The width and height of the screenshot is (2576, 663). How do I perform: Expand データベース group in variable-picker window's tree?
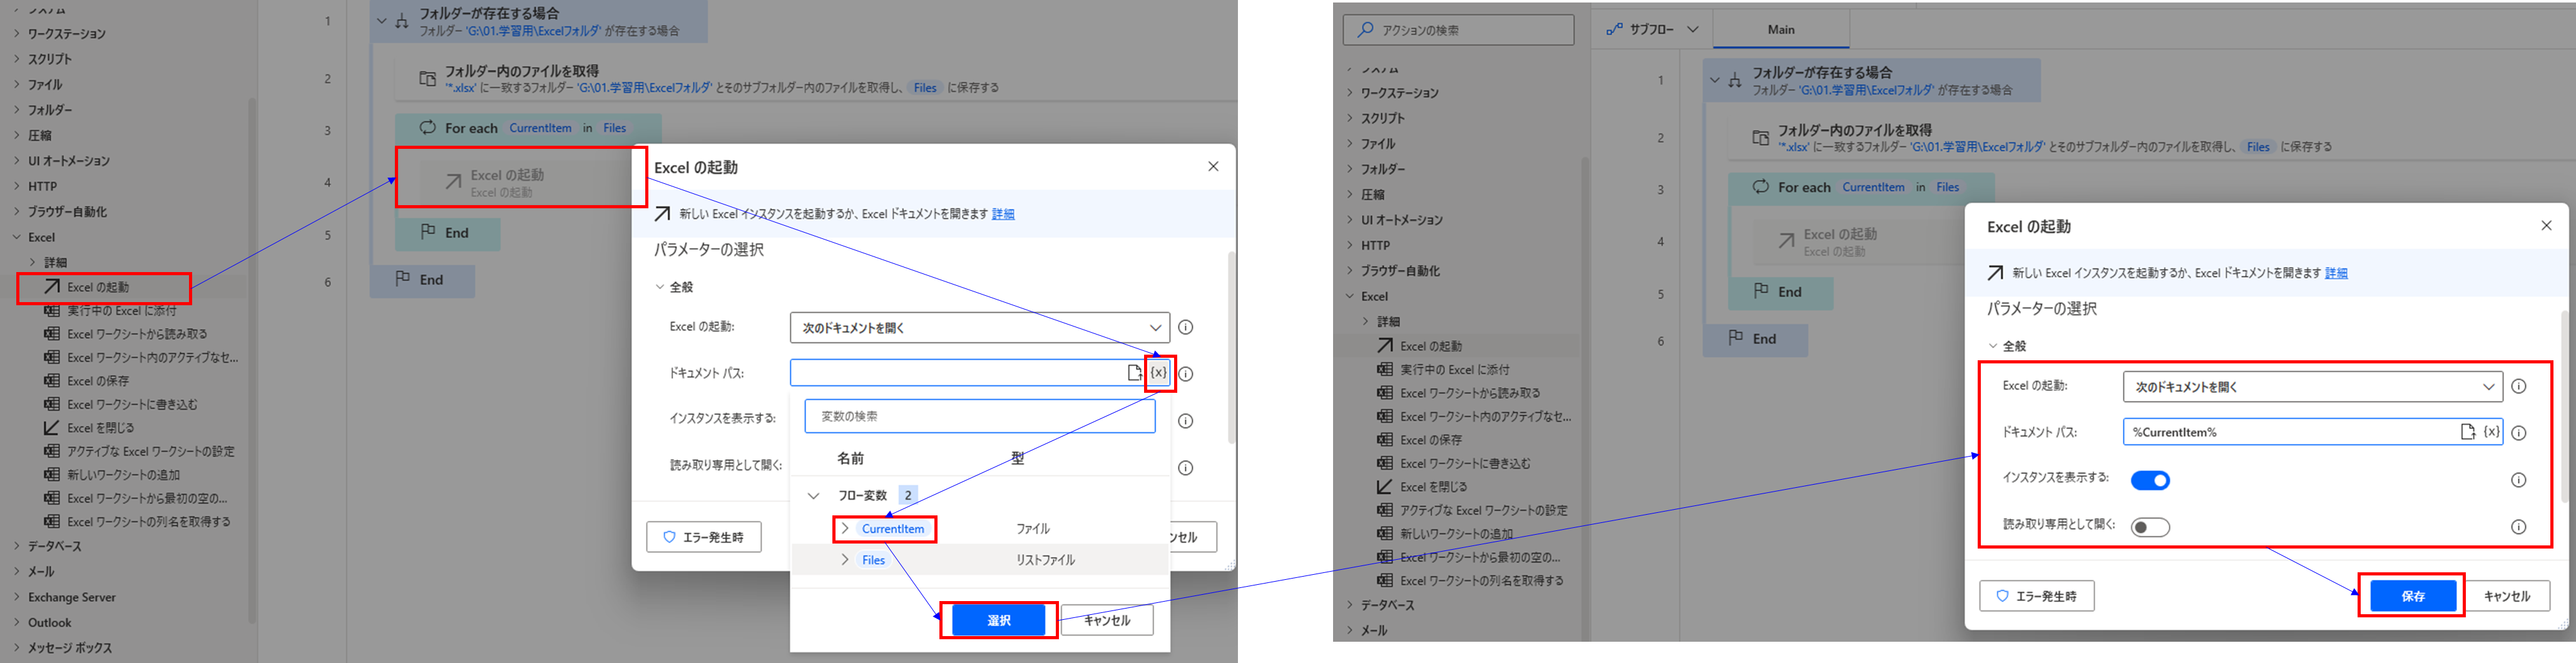pyautogui.click(x=17, y=546)
